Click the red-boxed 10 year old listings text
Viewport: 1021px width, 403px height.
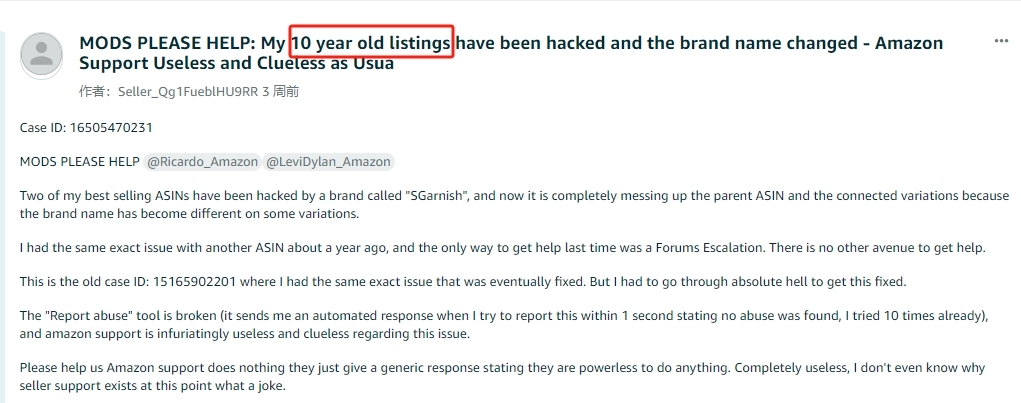click(x=372, y=43)
